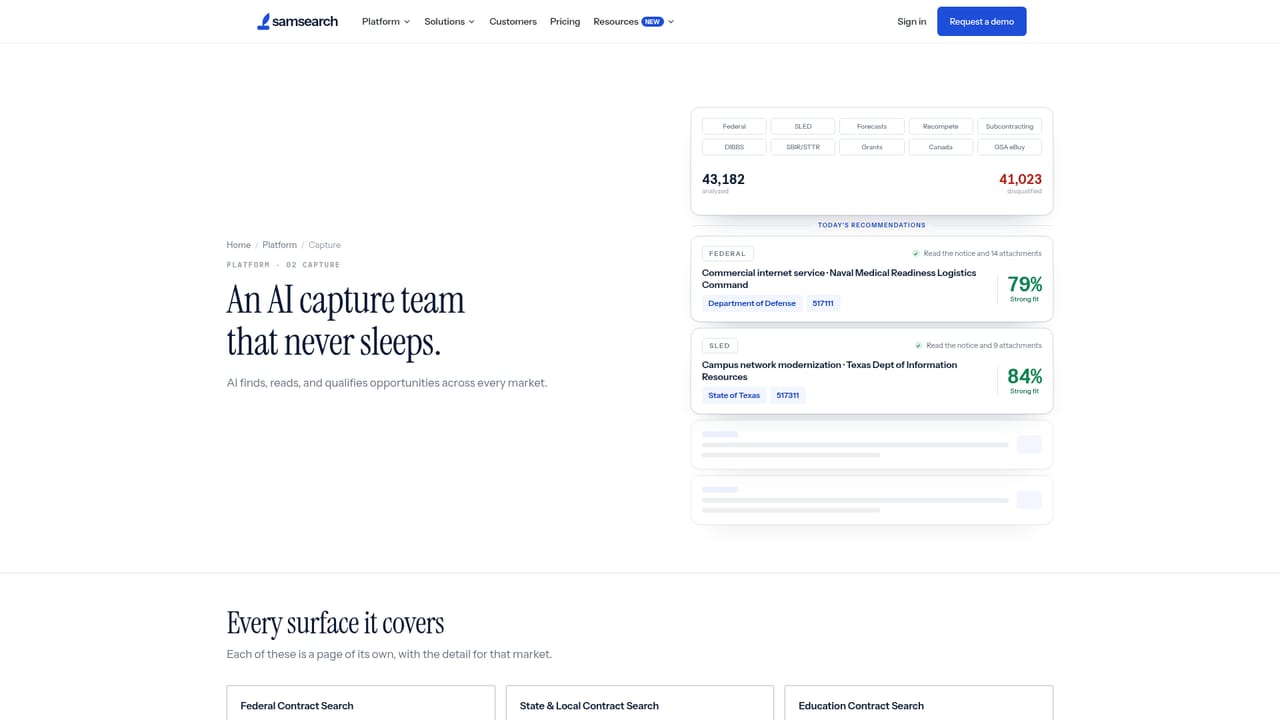Open State & Local Contract Search card
The image size is (1280, 720).
[640, 703]
